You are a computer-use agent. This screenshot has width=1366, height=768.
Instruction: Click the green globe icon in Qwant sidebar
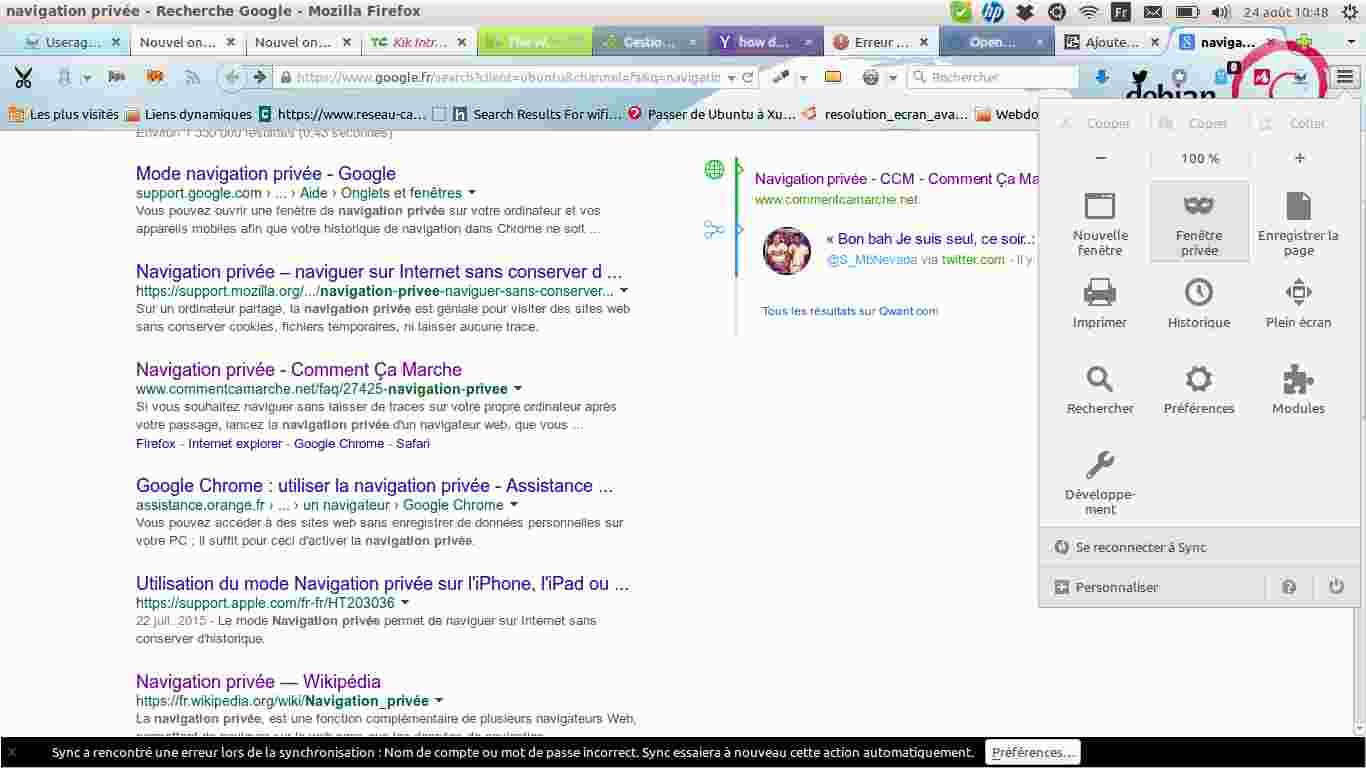pos(714,169)
